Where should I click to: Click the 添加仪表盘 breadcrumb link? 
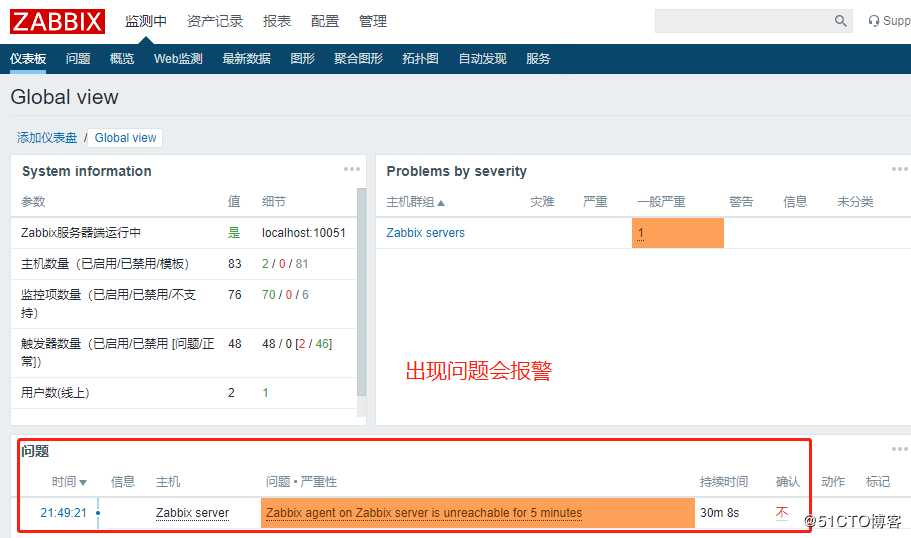click(47, 138)
